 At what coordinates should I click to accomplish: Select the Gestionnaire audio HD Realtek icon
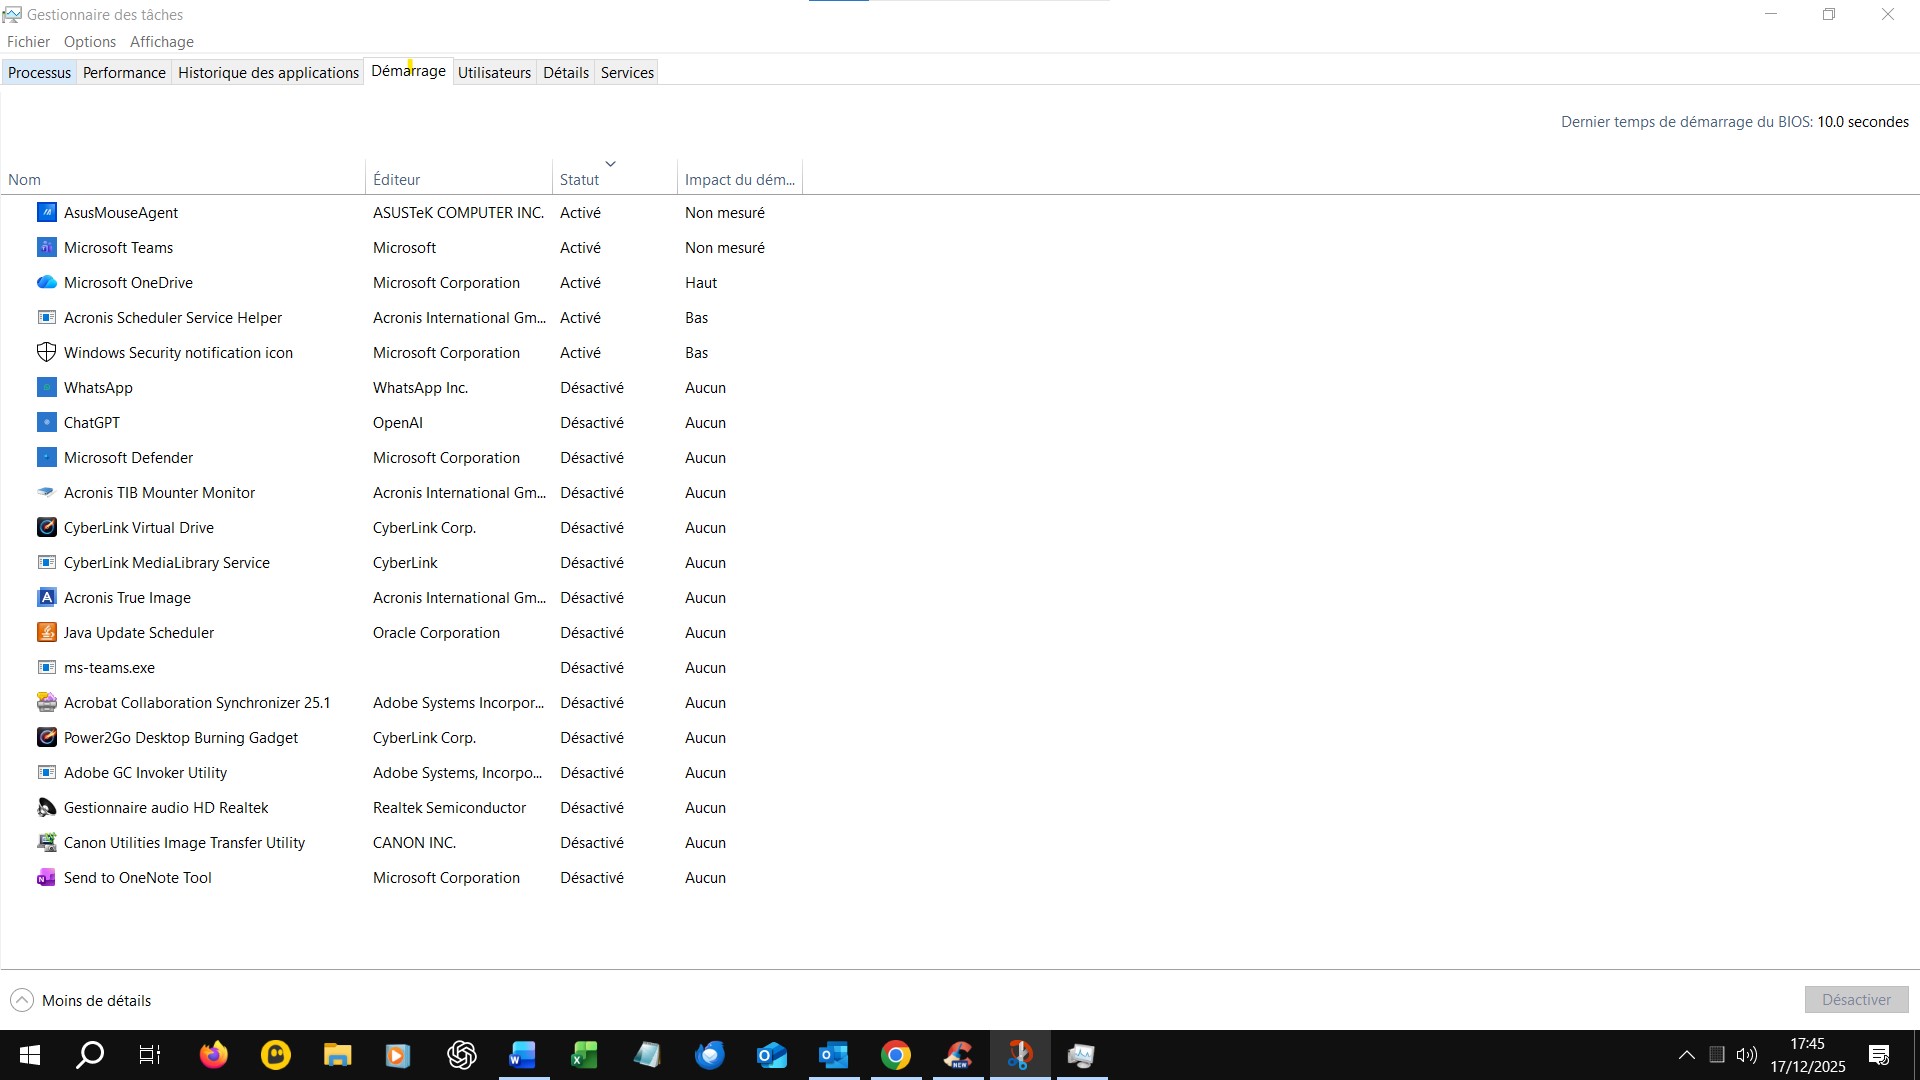pos(46,808)
